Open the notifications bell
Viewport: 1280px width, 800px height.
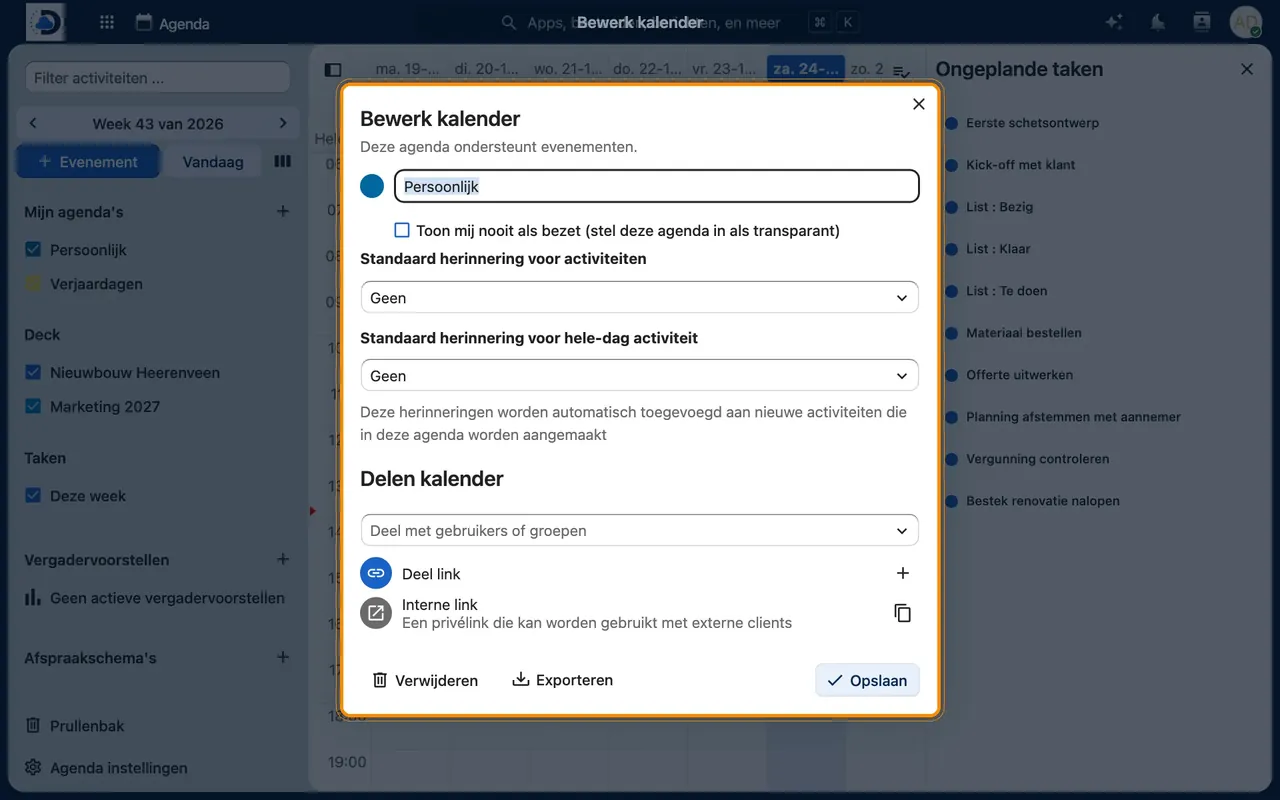[1158, 22]
